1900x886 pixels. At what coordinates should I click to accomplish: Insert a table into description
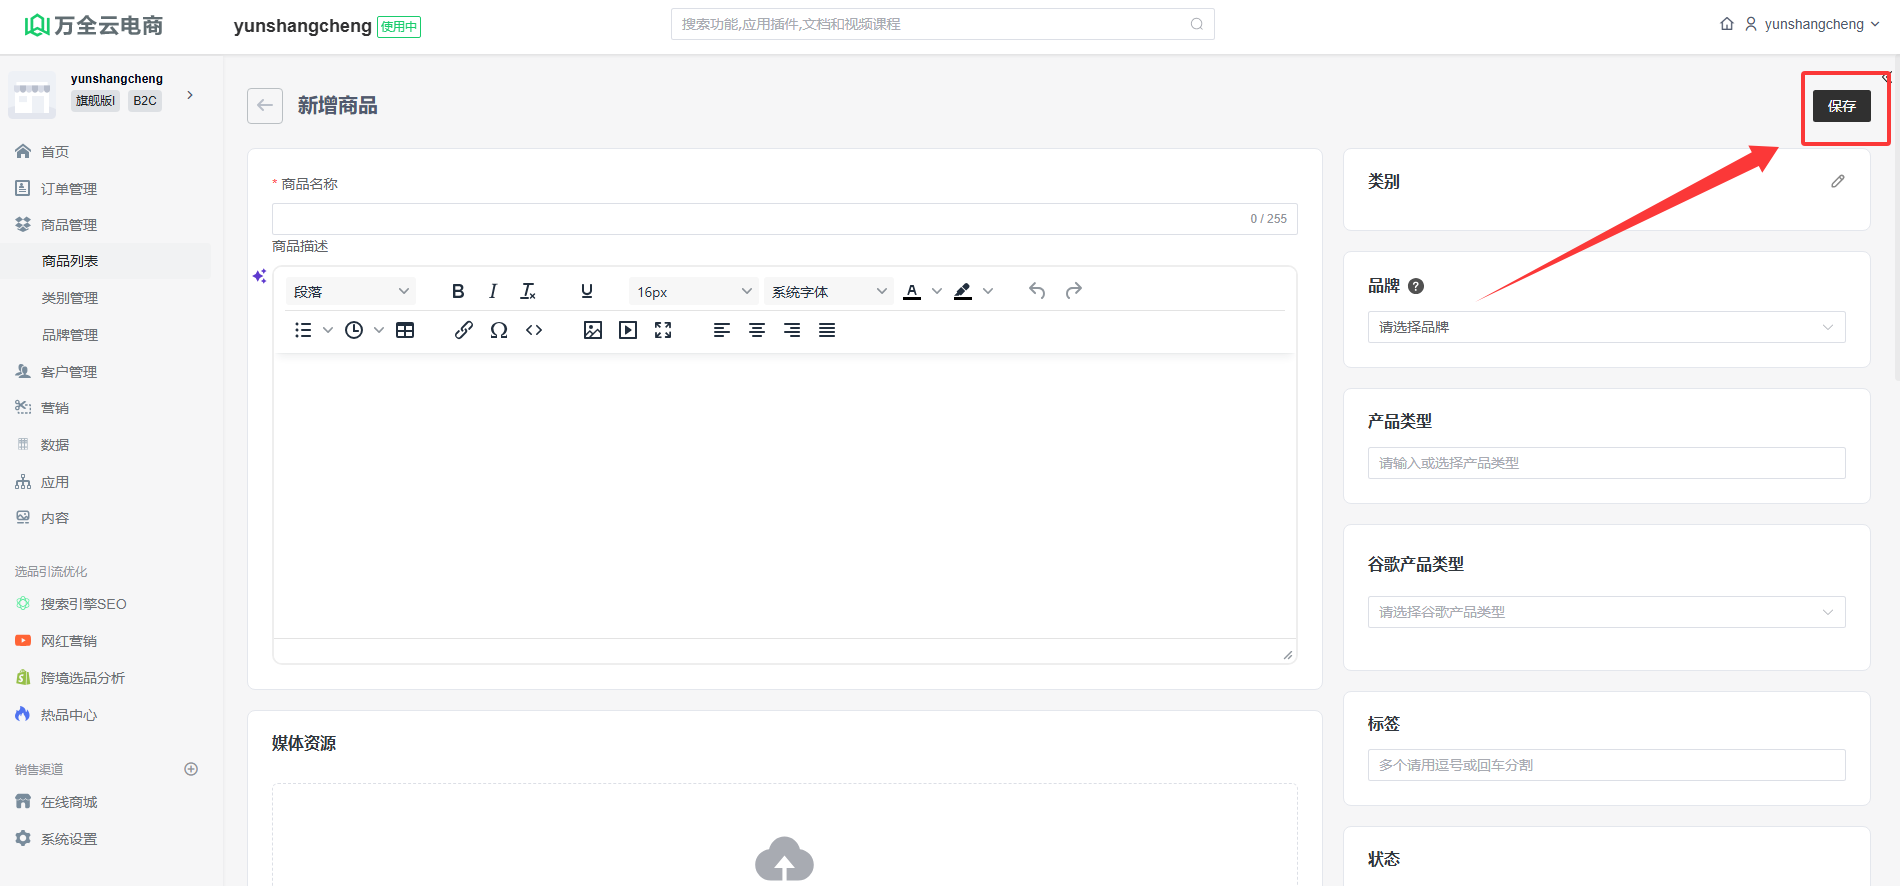[405, 330]
